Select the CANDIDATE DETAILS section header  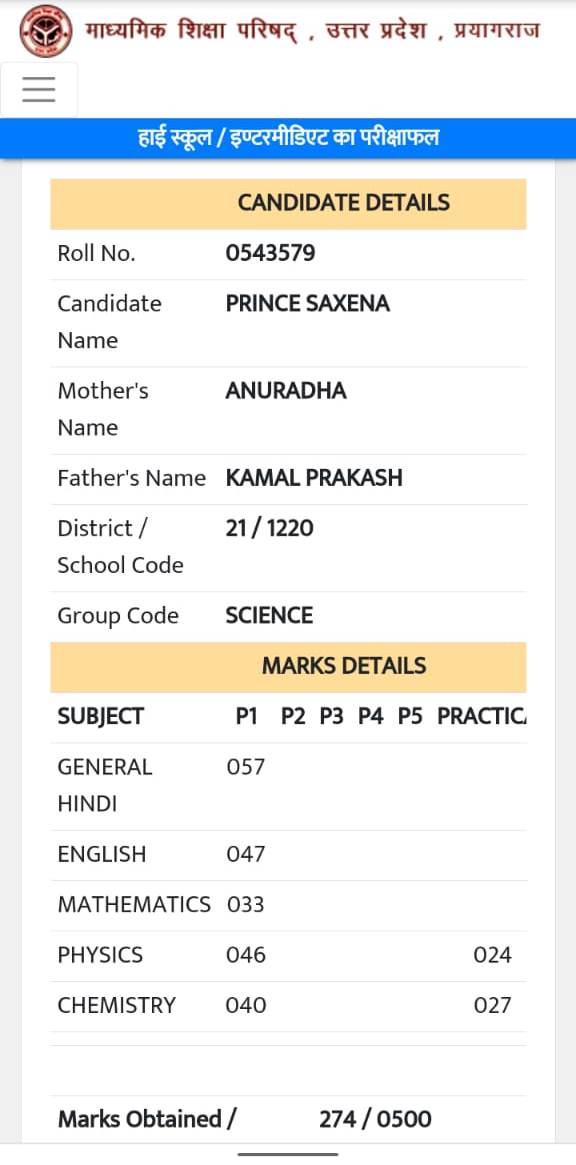(x=288, y=204)
